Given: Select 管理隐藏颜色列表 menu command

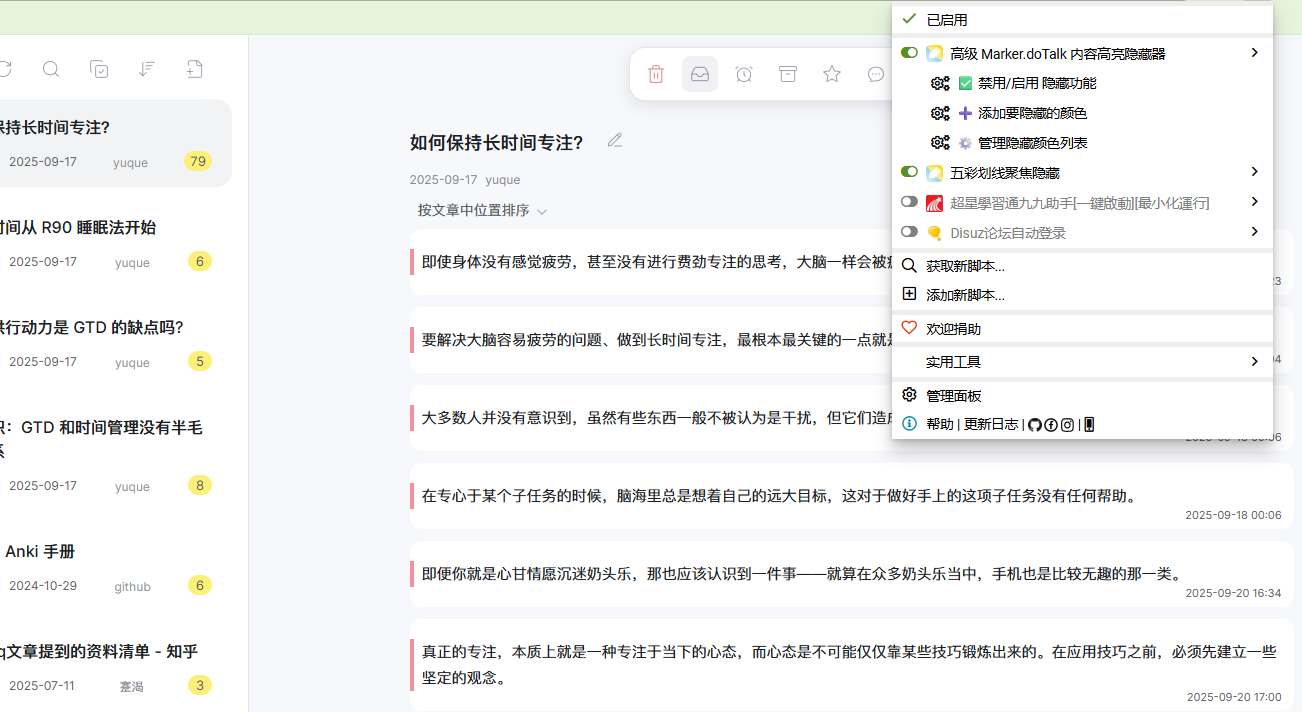Looking at the screenshot, I should tap(1032, 143).
